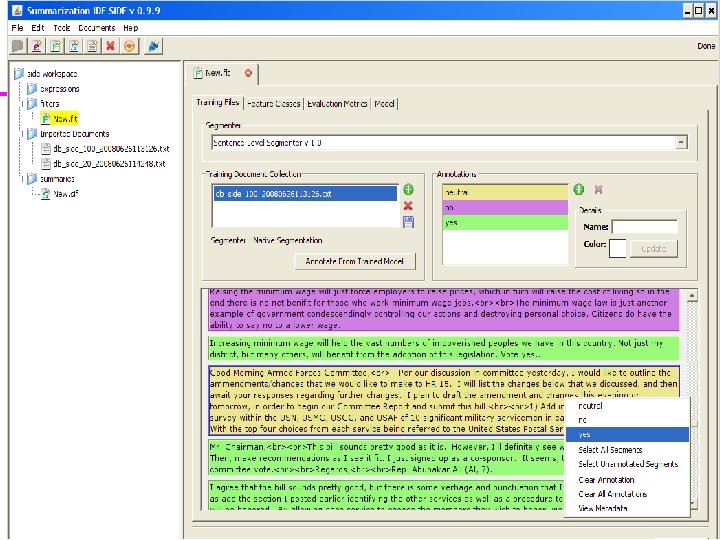Image resolution: width=720 pixels, height=540 pixels.
Task: Open the Edit menu
Action: [x=38, y=28]
